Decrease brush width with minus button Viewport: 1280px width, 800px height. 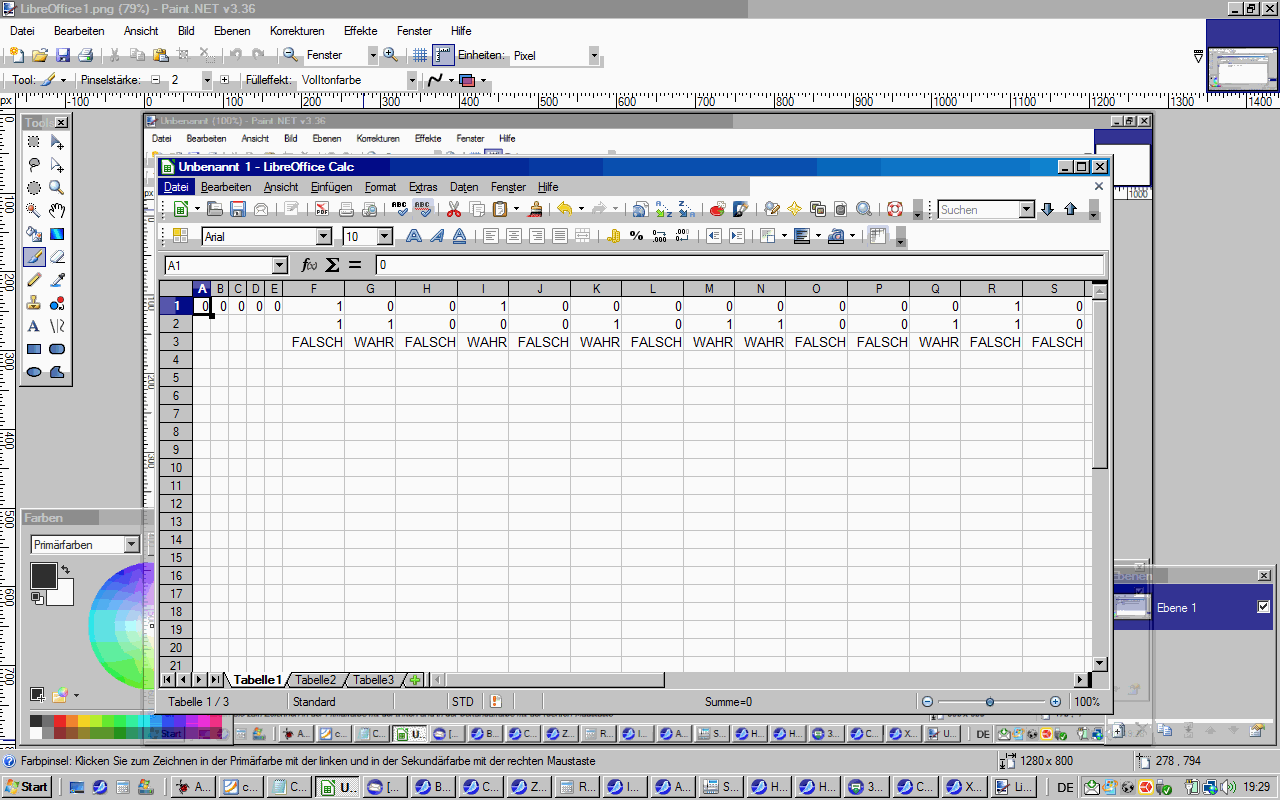click(156, 79)
